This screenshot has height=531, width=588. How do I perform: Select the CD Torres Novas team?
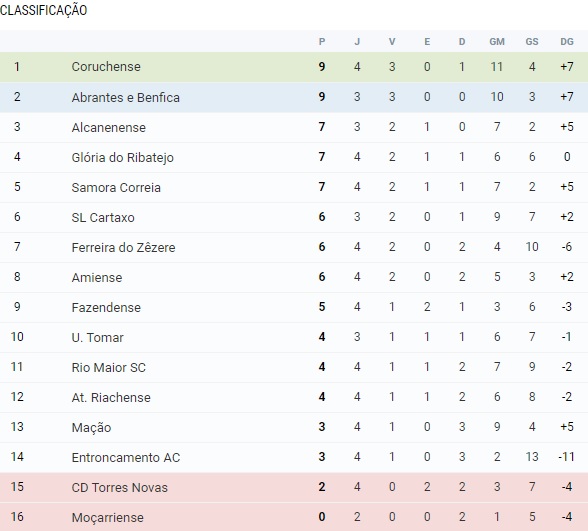pos(120,488)
